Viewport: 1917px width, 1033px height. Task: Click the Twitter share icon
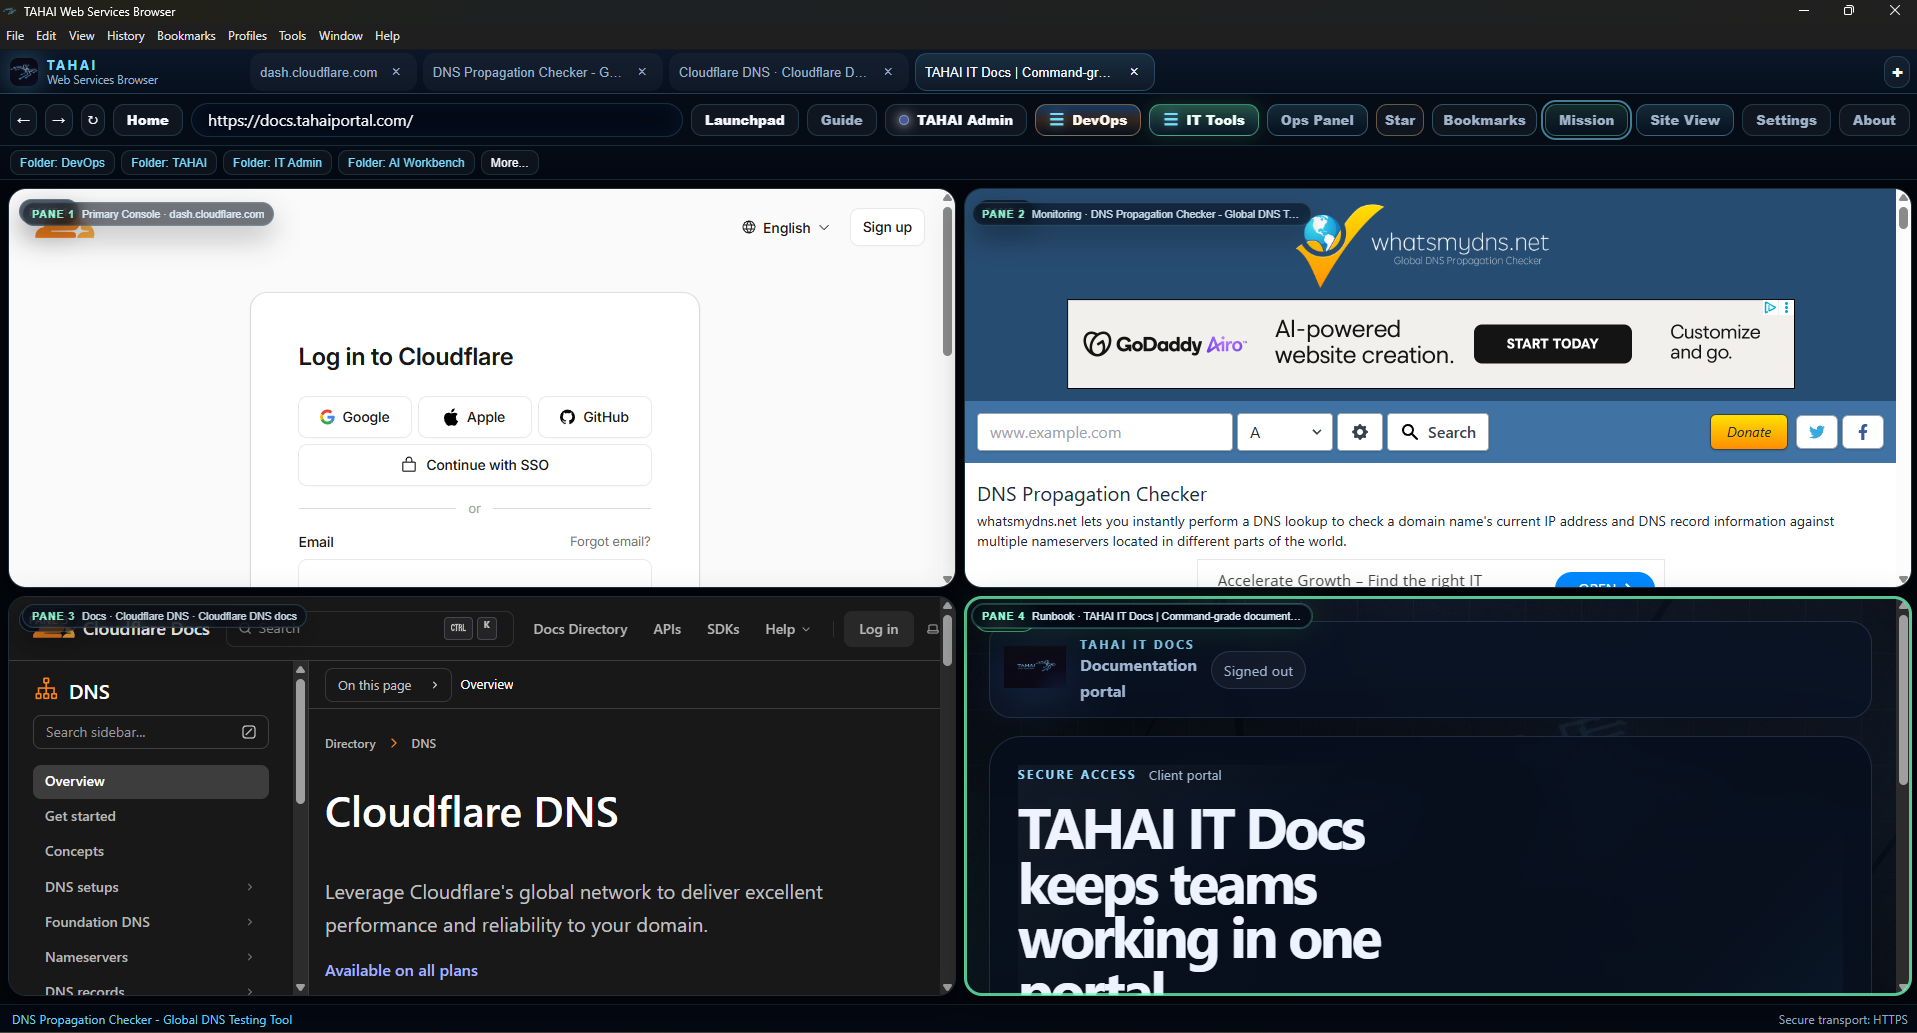[1817, 432]
